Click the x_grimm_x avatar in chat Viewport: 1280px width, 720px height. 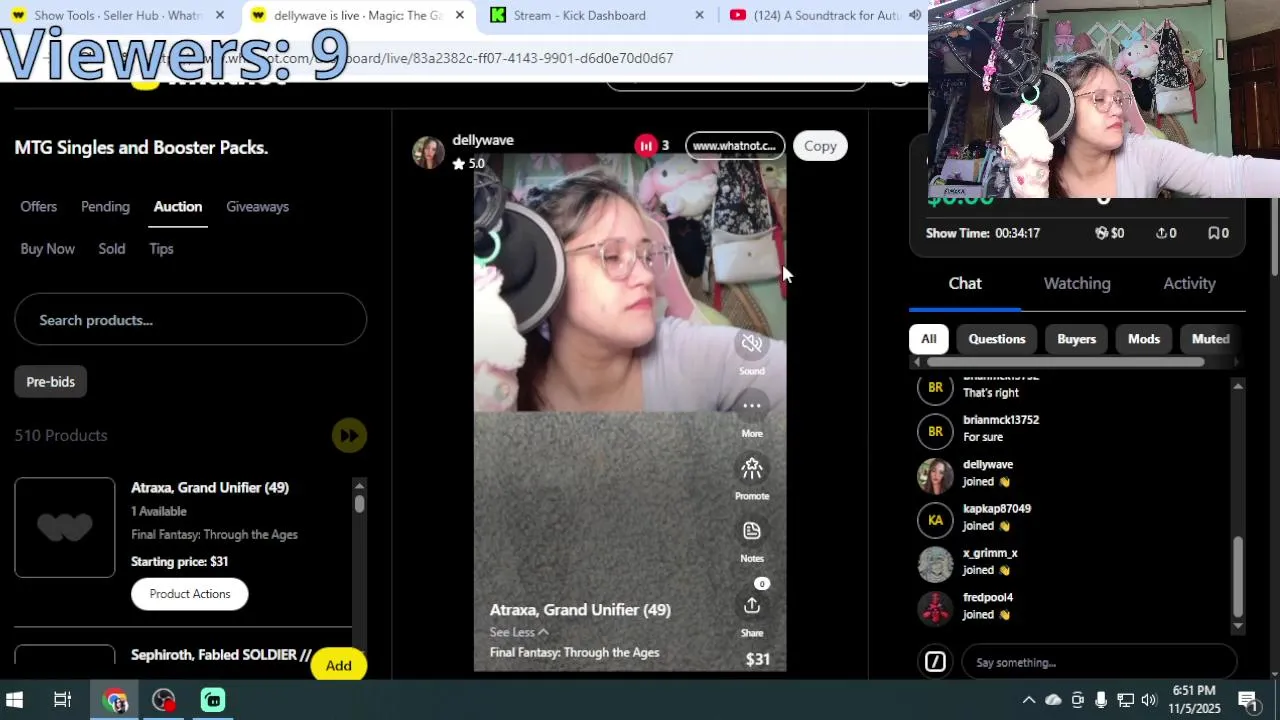tap(935, 564)
